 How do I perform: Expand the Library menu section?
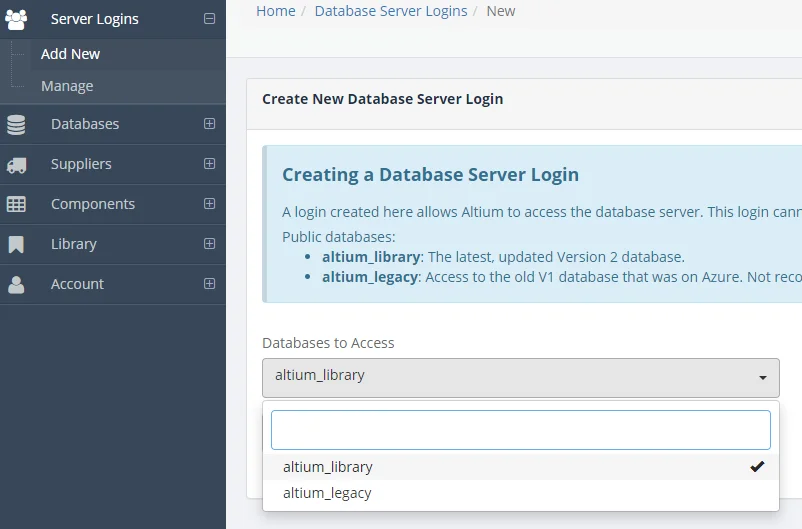pyautogui.click(x=209, y=244)
